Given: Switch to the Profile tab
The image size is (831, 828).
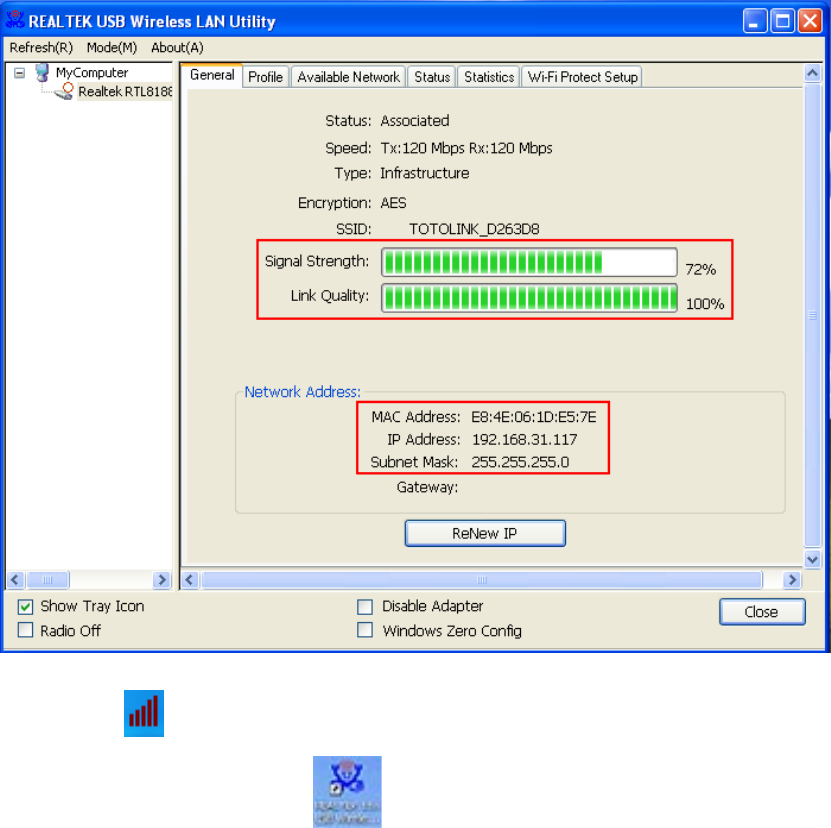Looking at the screenshot, I should [x=266, y=77].
